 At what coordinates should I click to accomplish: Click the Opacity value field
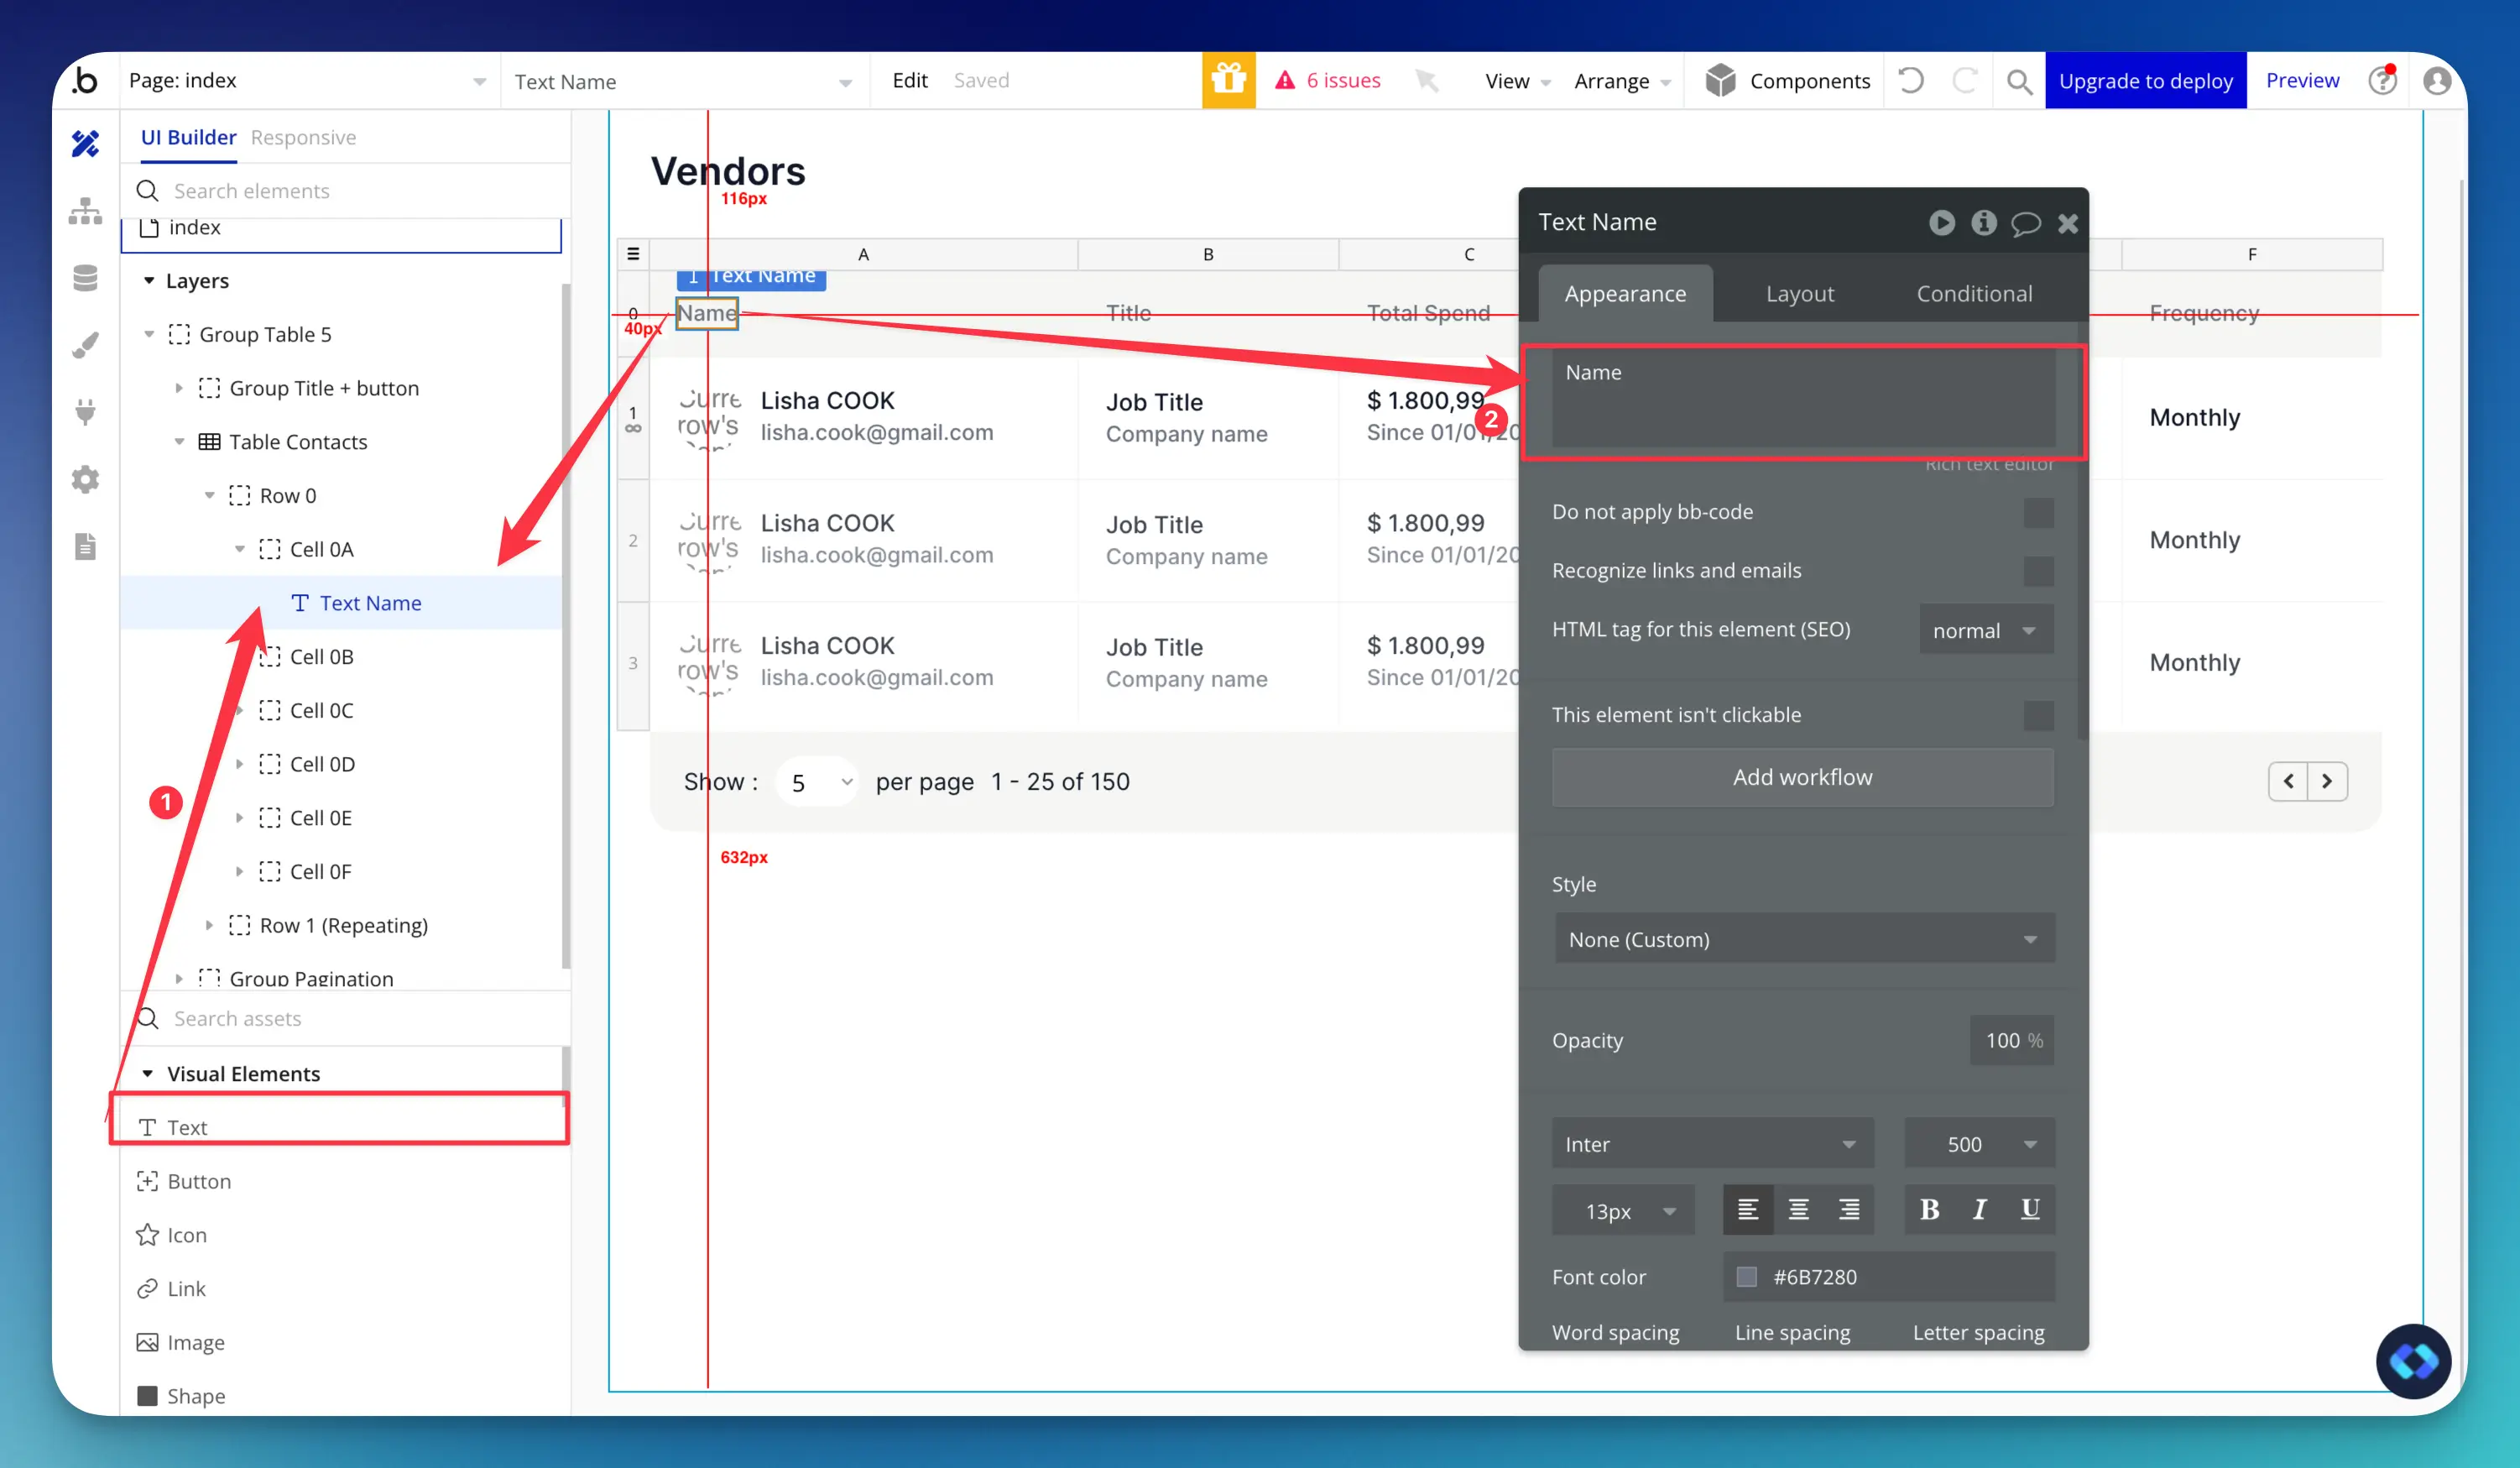2012,1041
